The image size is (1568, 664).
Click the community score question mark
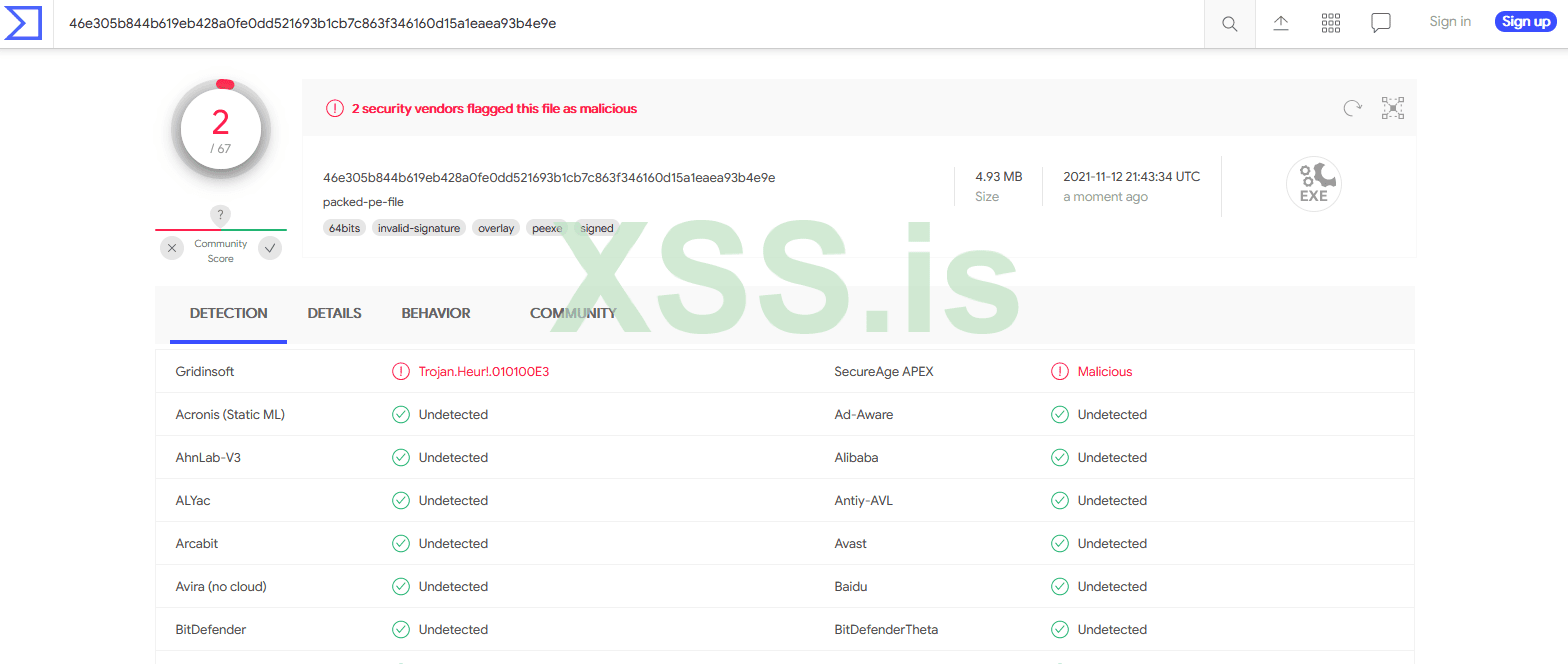(221, 215)
